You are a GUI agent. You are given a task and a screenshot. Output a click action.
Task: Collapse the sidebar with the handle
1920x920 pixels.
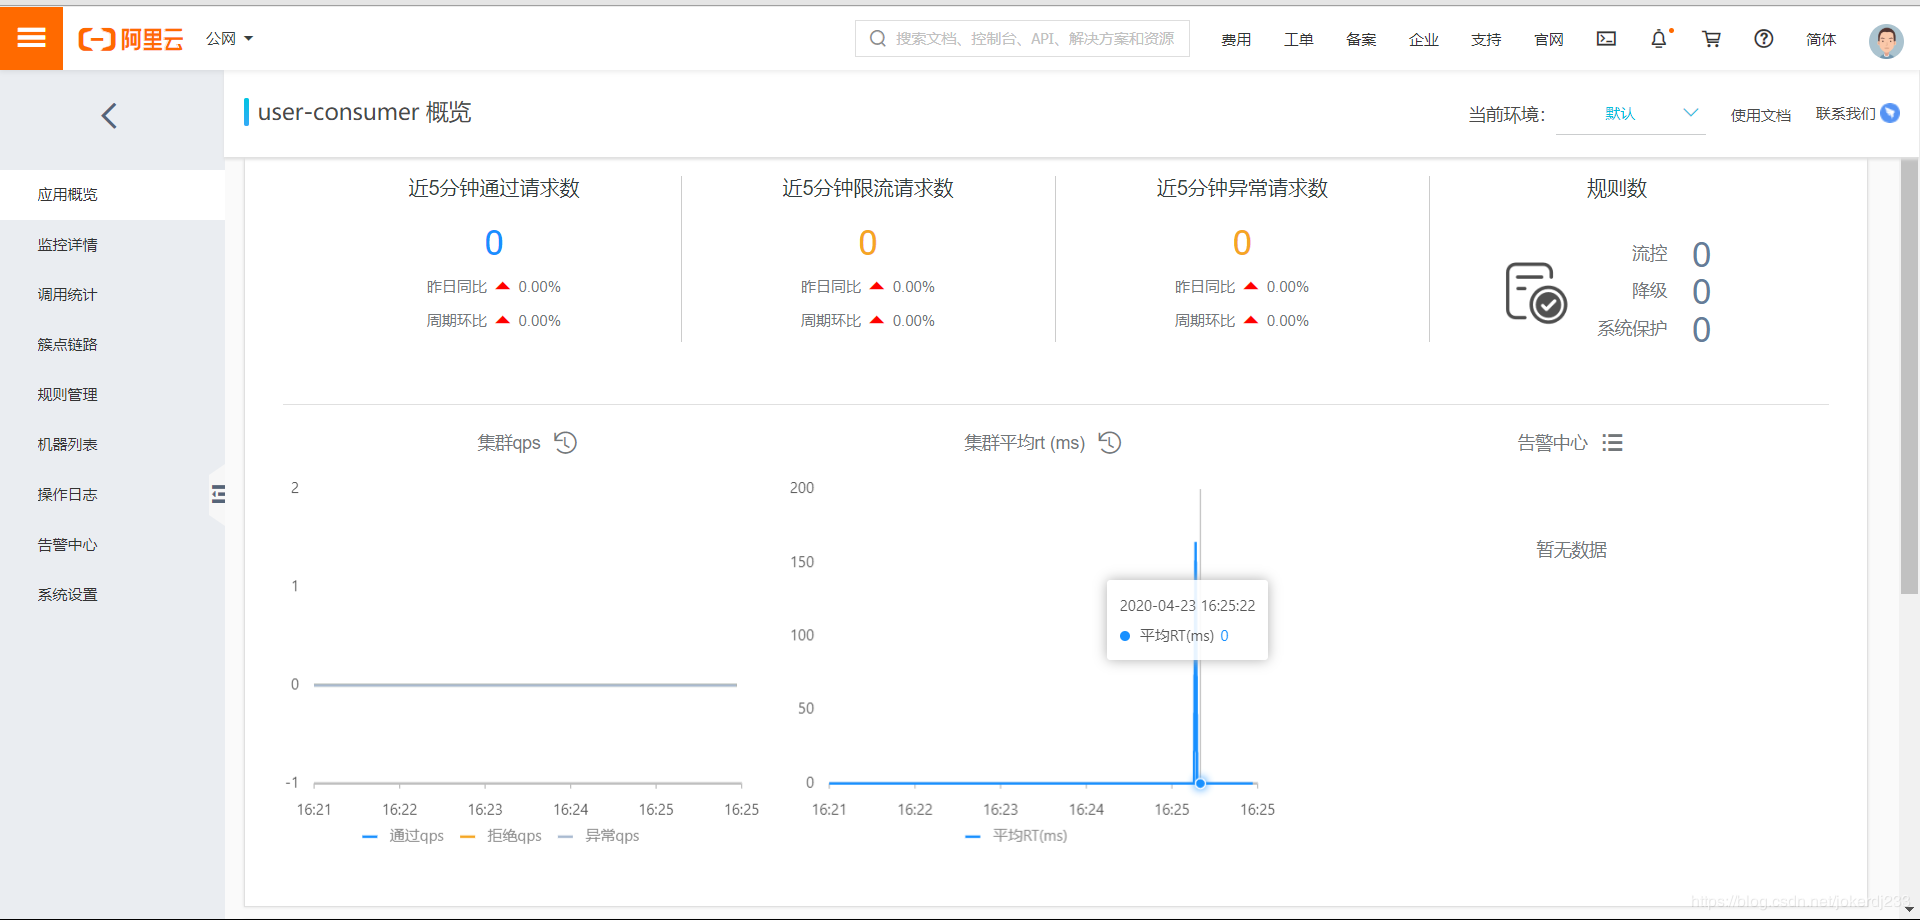coord(218,494)
